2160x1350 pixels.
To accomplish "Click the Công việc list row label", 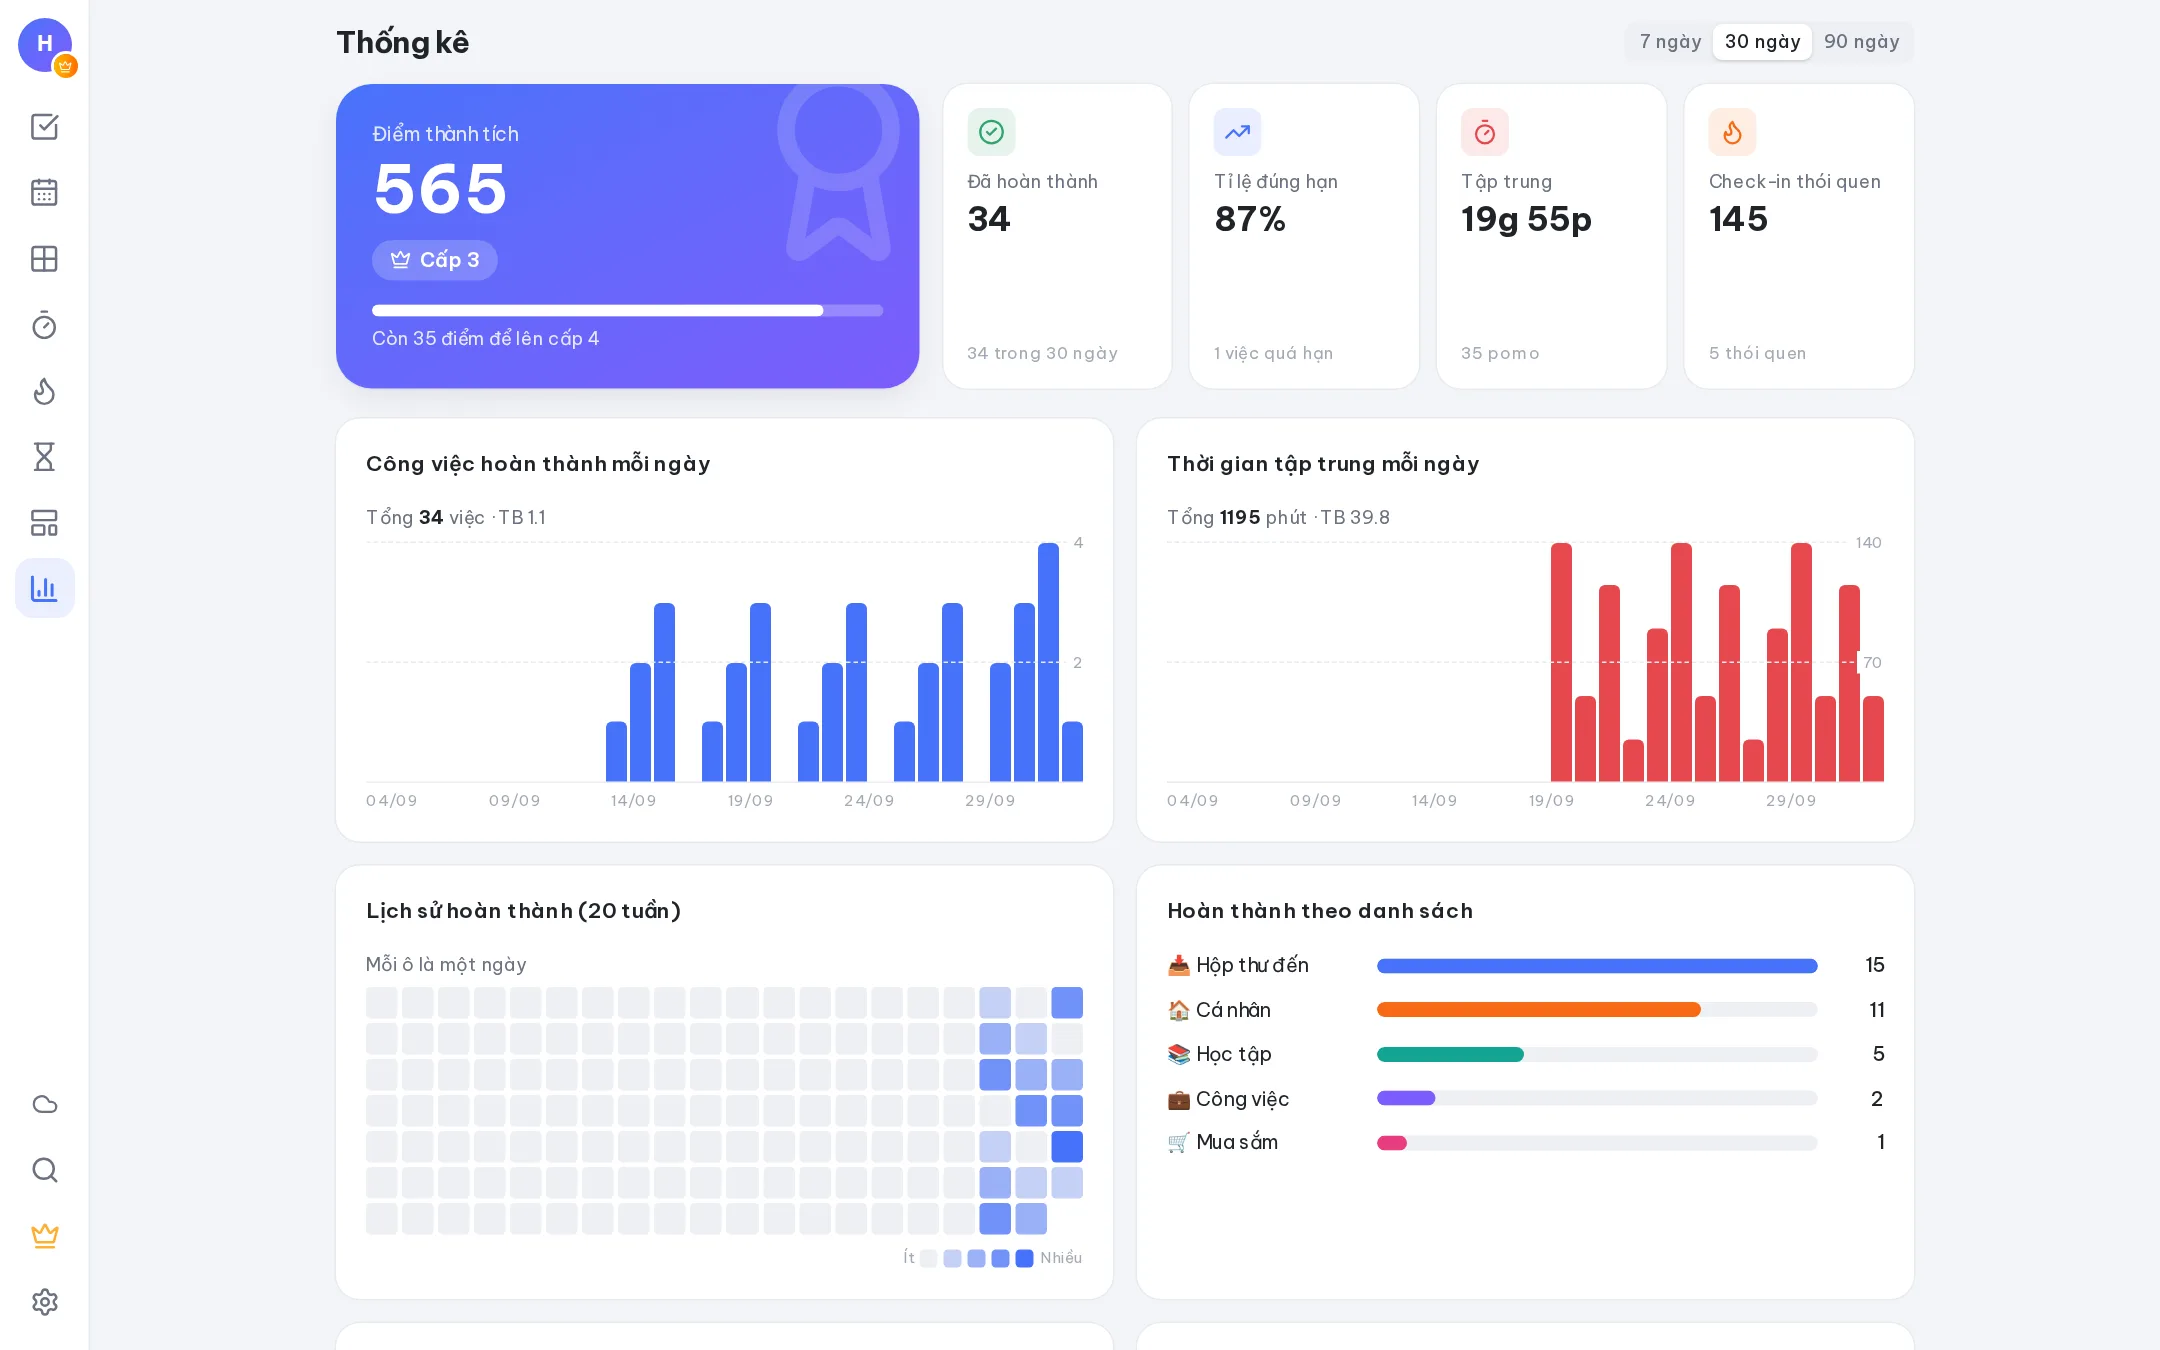I will point(1242,1099).
